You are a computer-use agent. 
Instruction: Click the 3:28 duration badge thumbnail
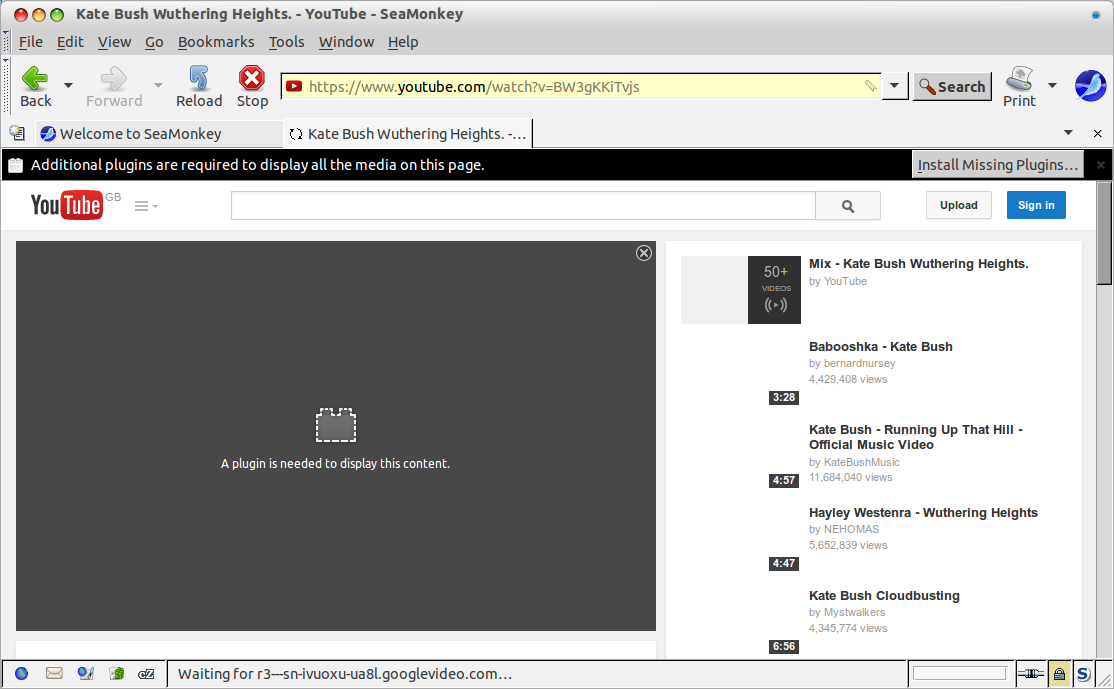click(x=784, y=397)
